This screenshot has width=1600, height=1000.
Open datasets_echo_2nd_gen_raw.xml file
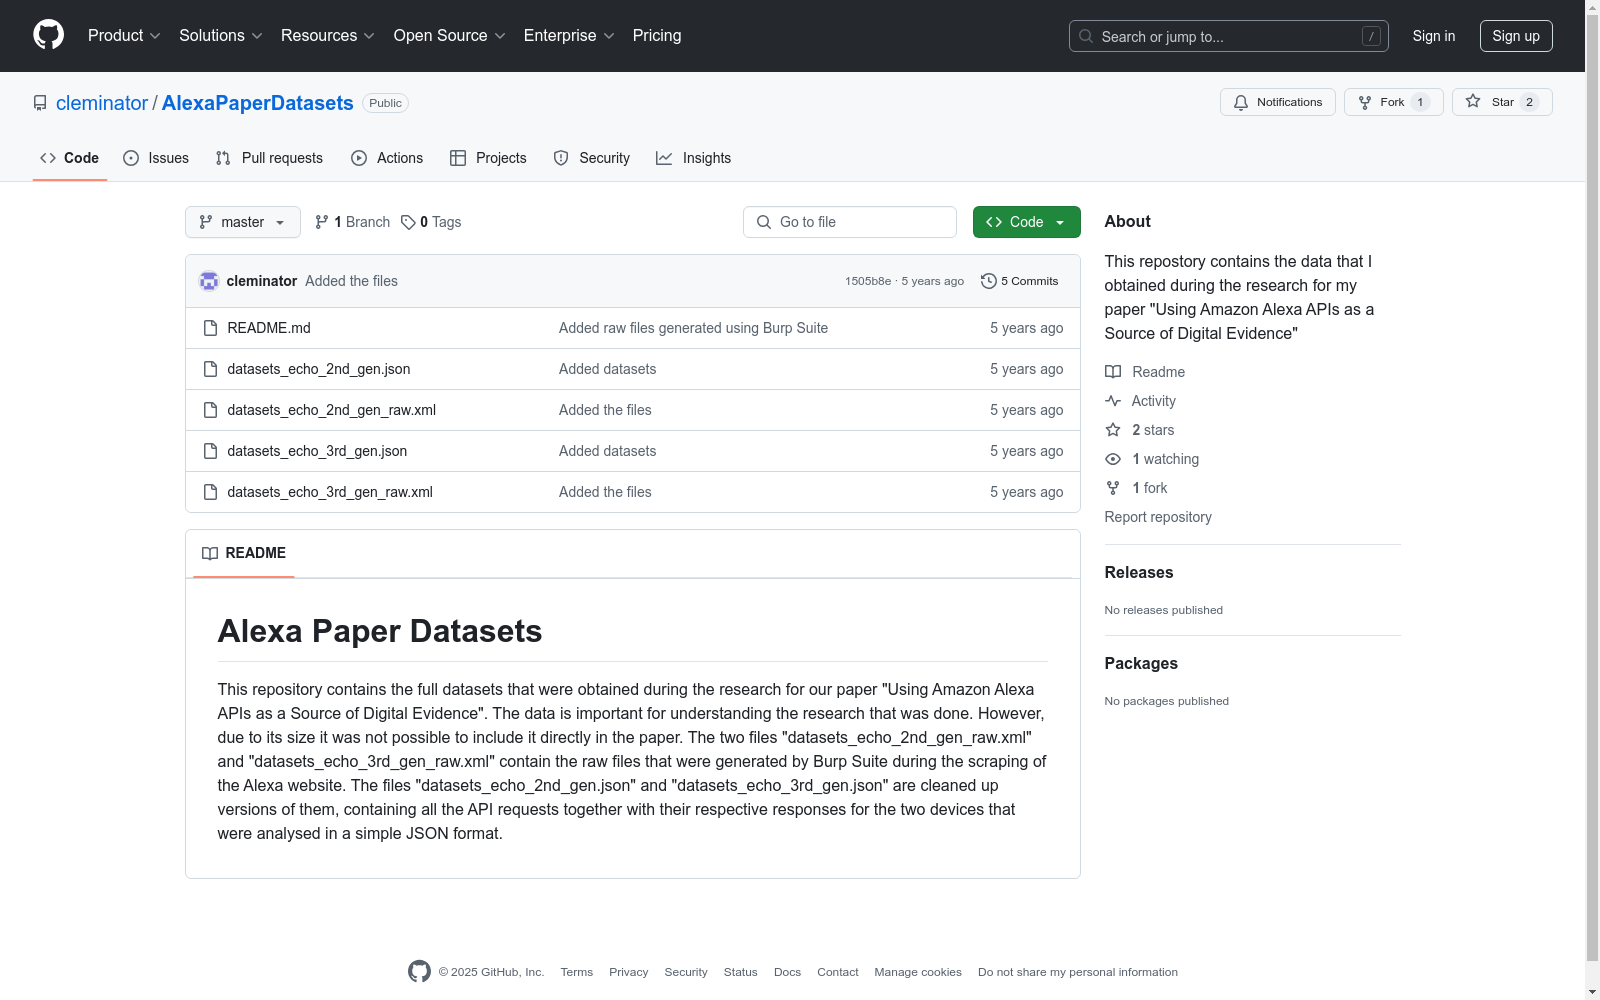pos(332,410)
